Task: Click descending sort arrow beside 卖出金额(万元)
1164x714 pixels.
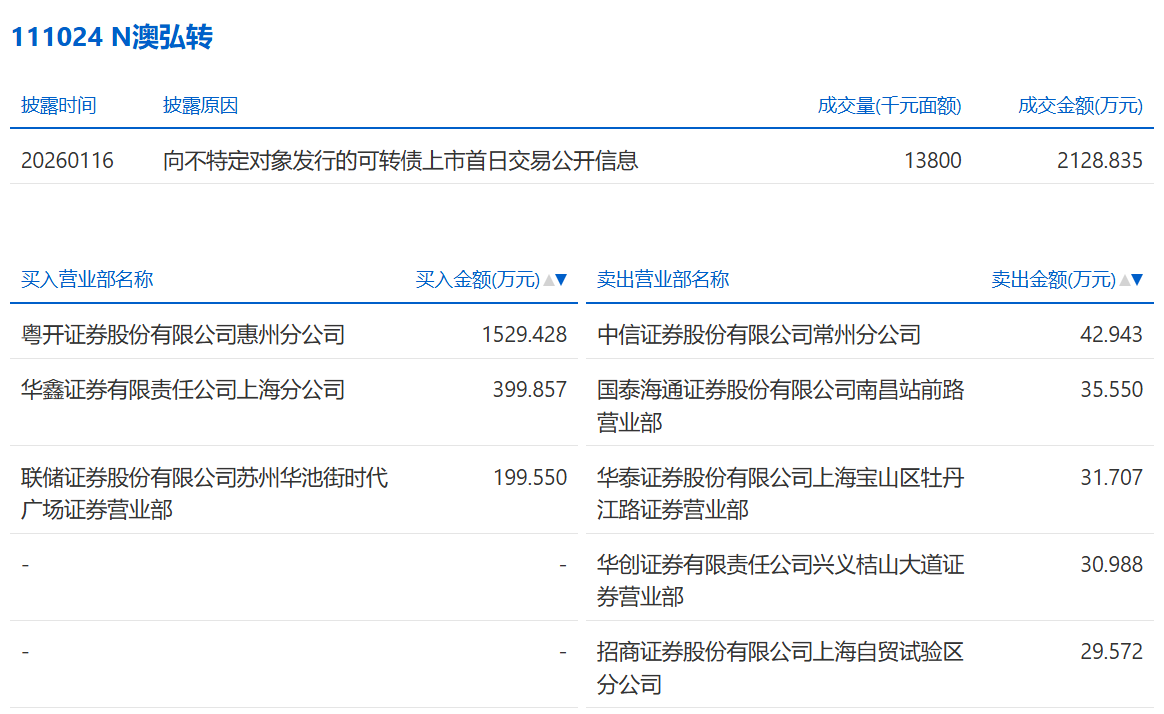Action: click(1137, 280)
